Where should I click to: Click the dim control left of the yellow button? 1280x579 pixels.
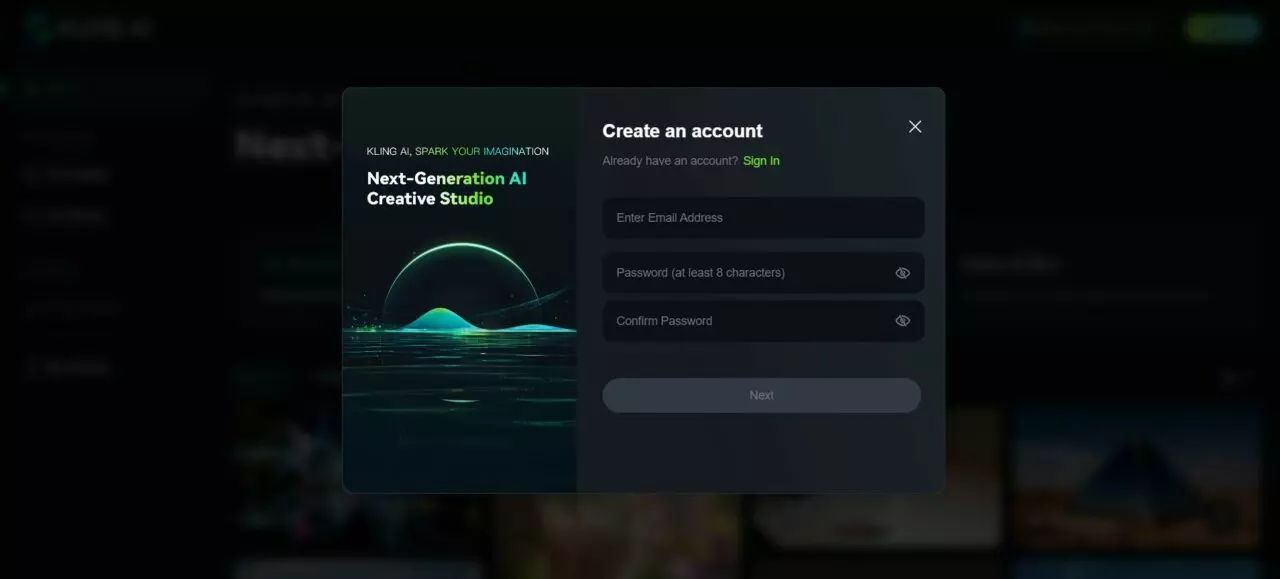1085,27
